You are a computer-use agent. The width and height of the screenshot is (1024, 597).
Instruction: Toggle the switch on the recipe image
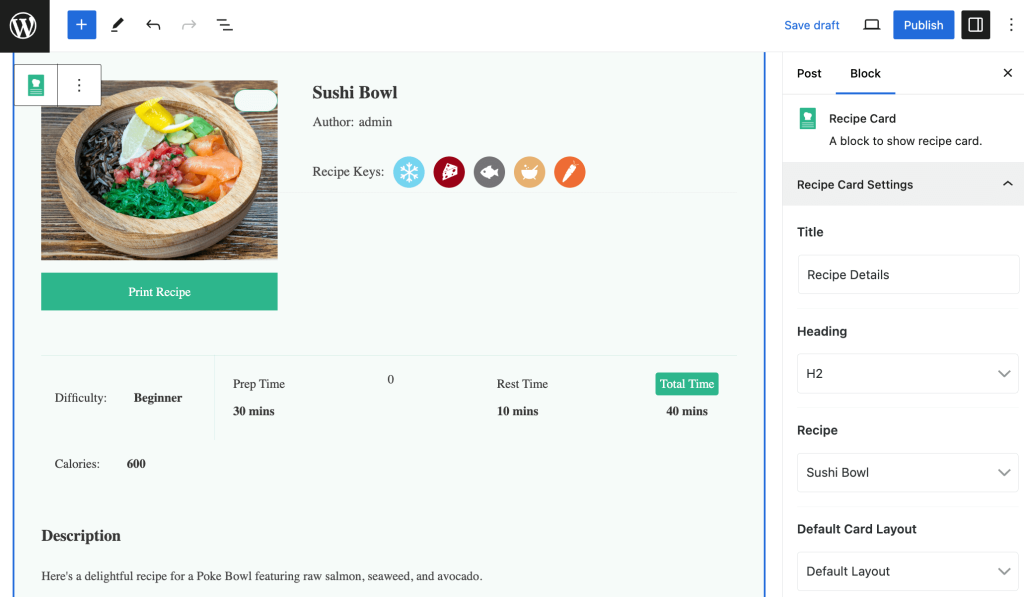pos(255,100)
